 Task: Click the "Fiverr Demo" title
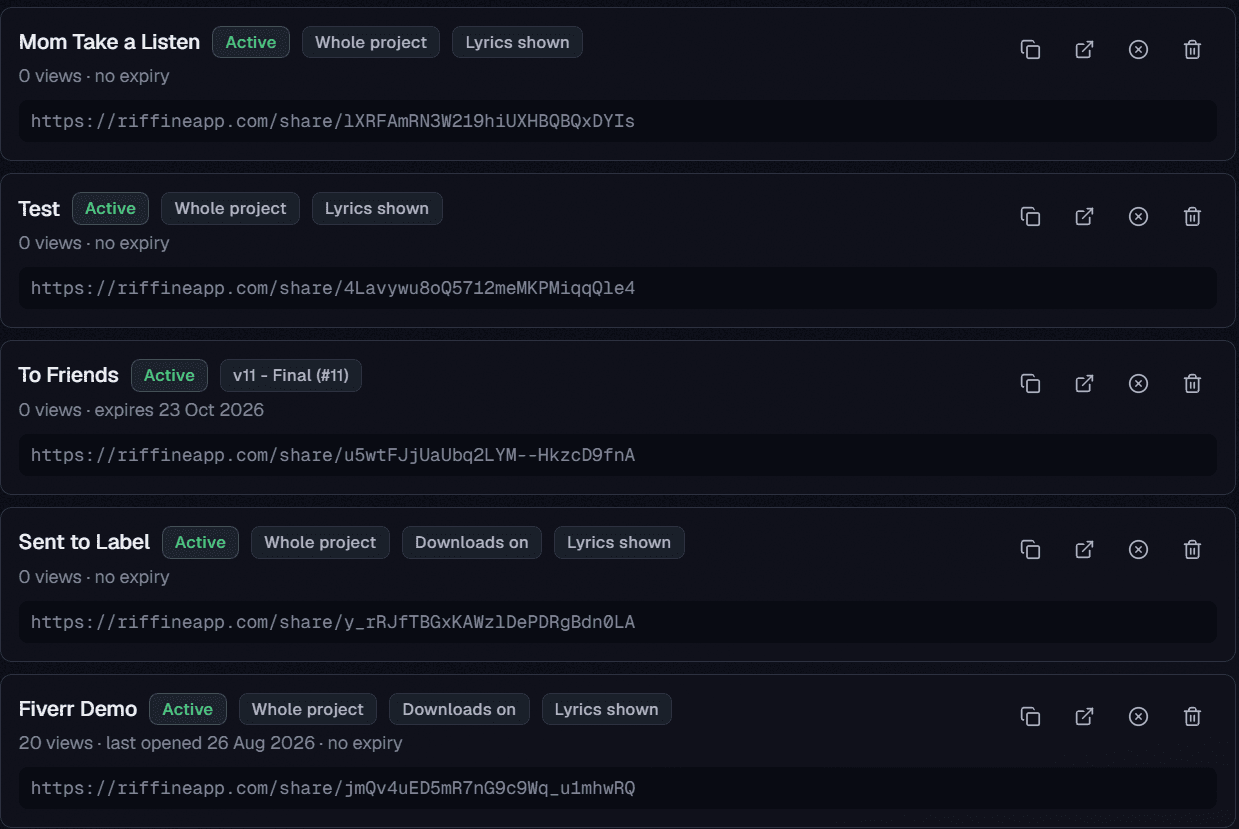pos(78,709)
